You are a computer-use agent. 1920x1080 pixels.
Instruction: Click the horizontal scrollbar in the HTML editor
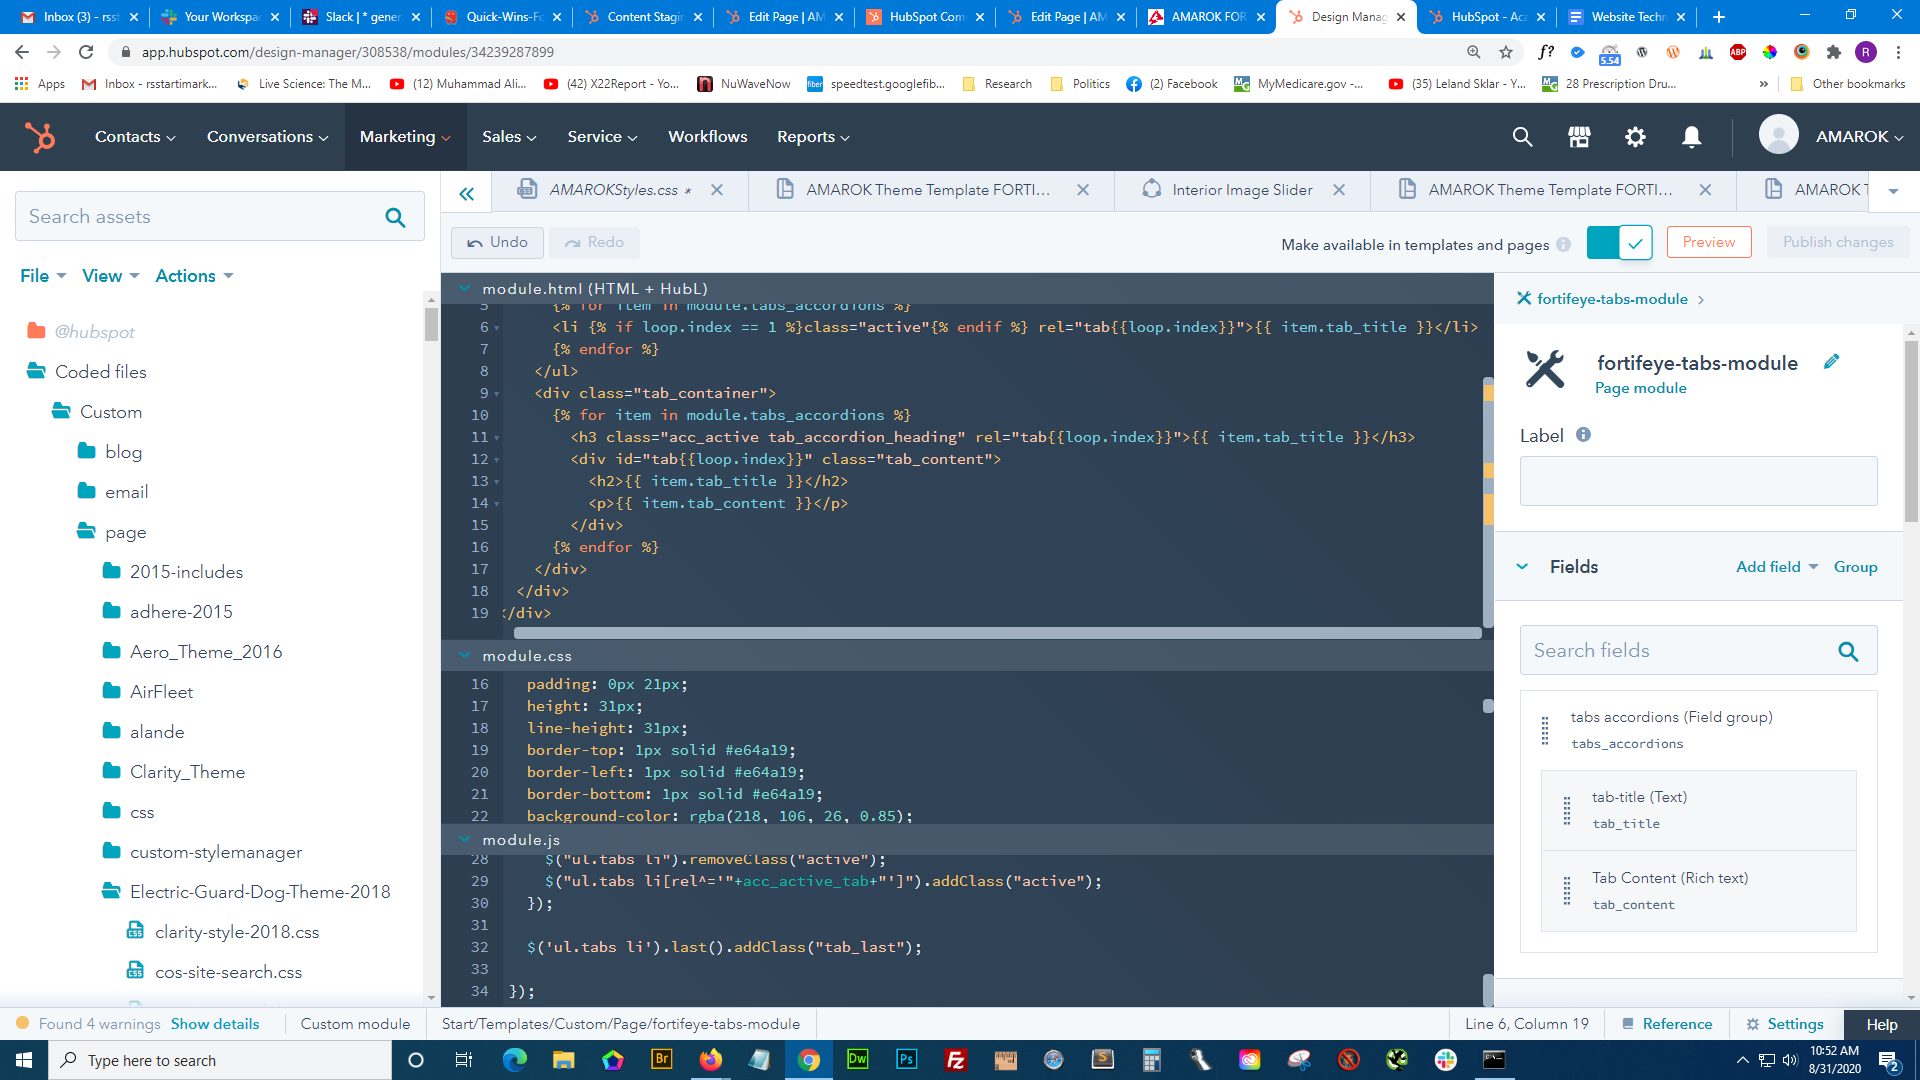coord(996,633)
